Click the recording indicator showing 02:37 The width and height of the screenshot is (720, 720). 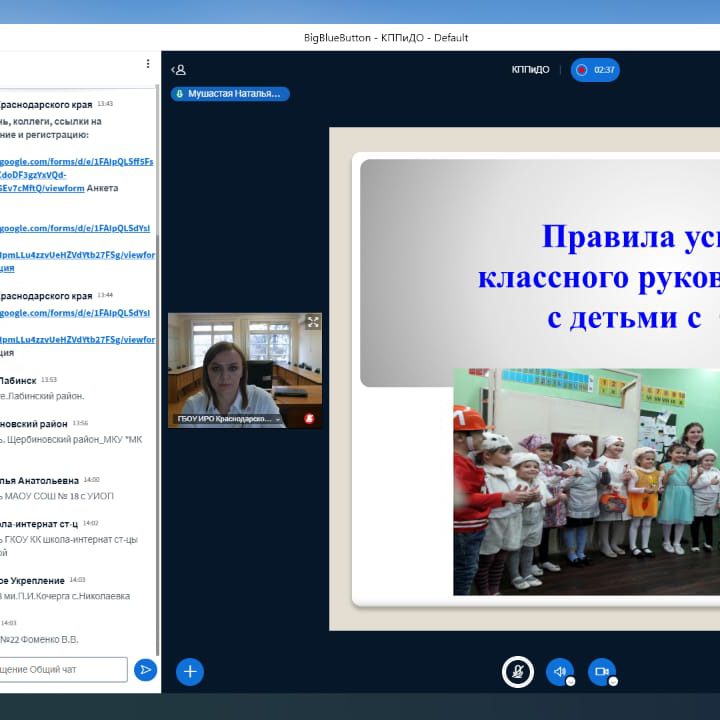(x=595, y=70)
